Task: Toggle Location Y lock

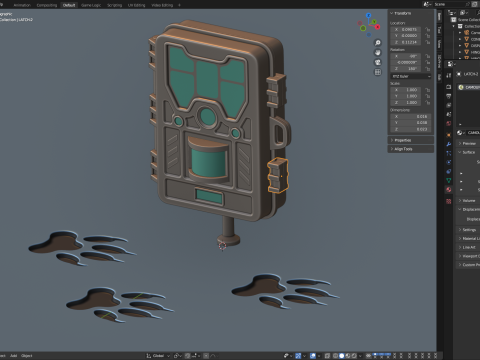Action: click(428, 36)
